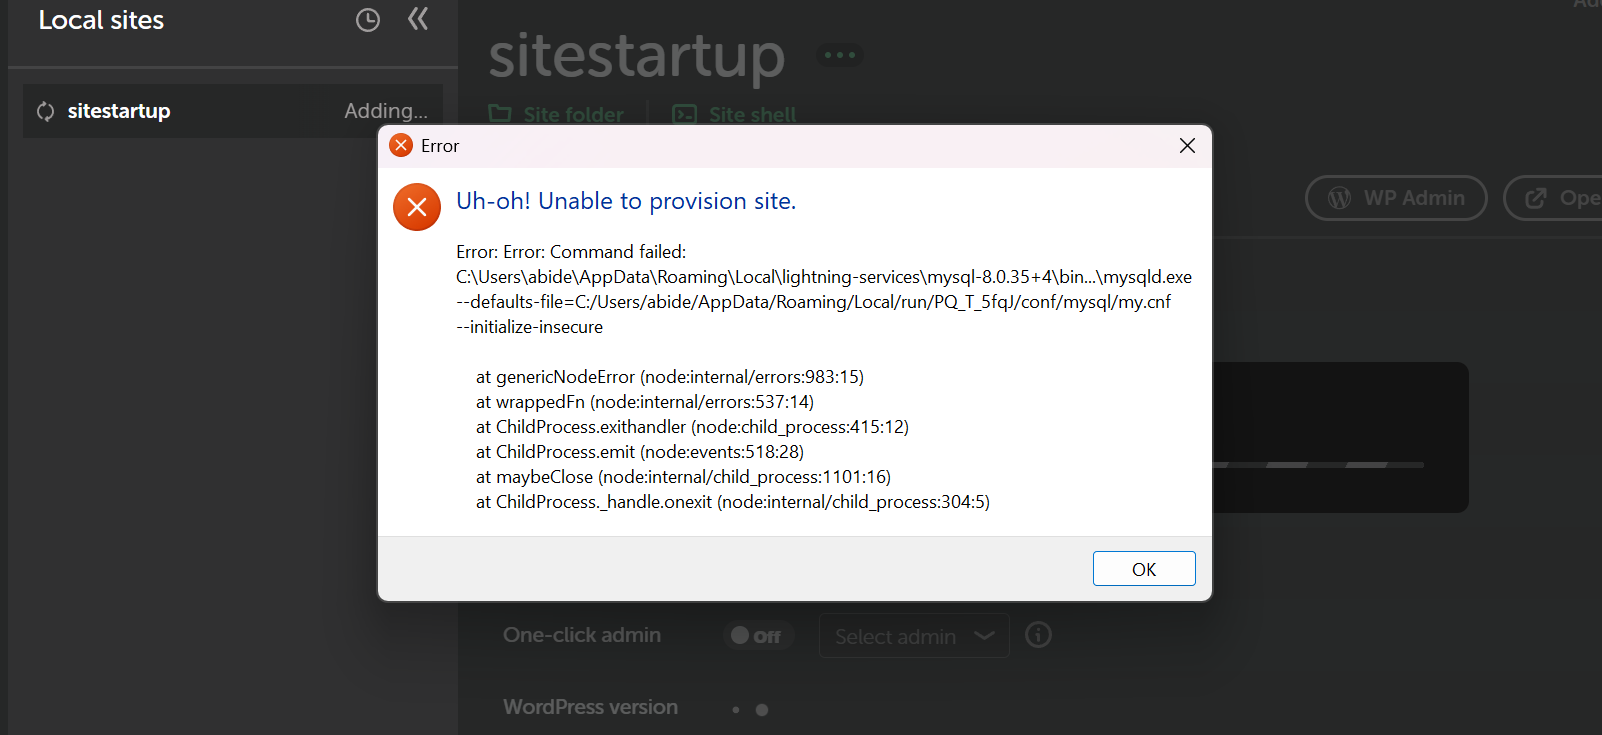
Task: Click the spinning status icon next to sitestartup
Action: [x=46, y=111]
